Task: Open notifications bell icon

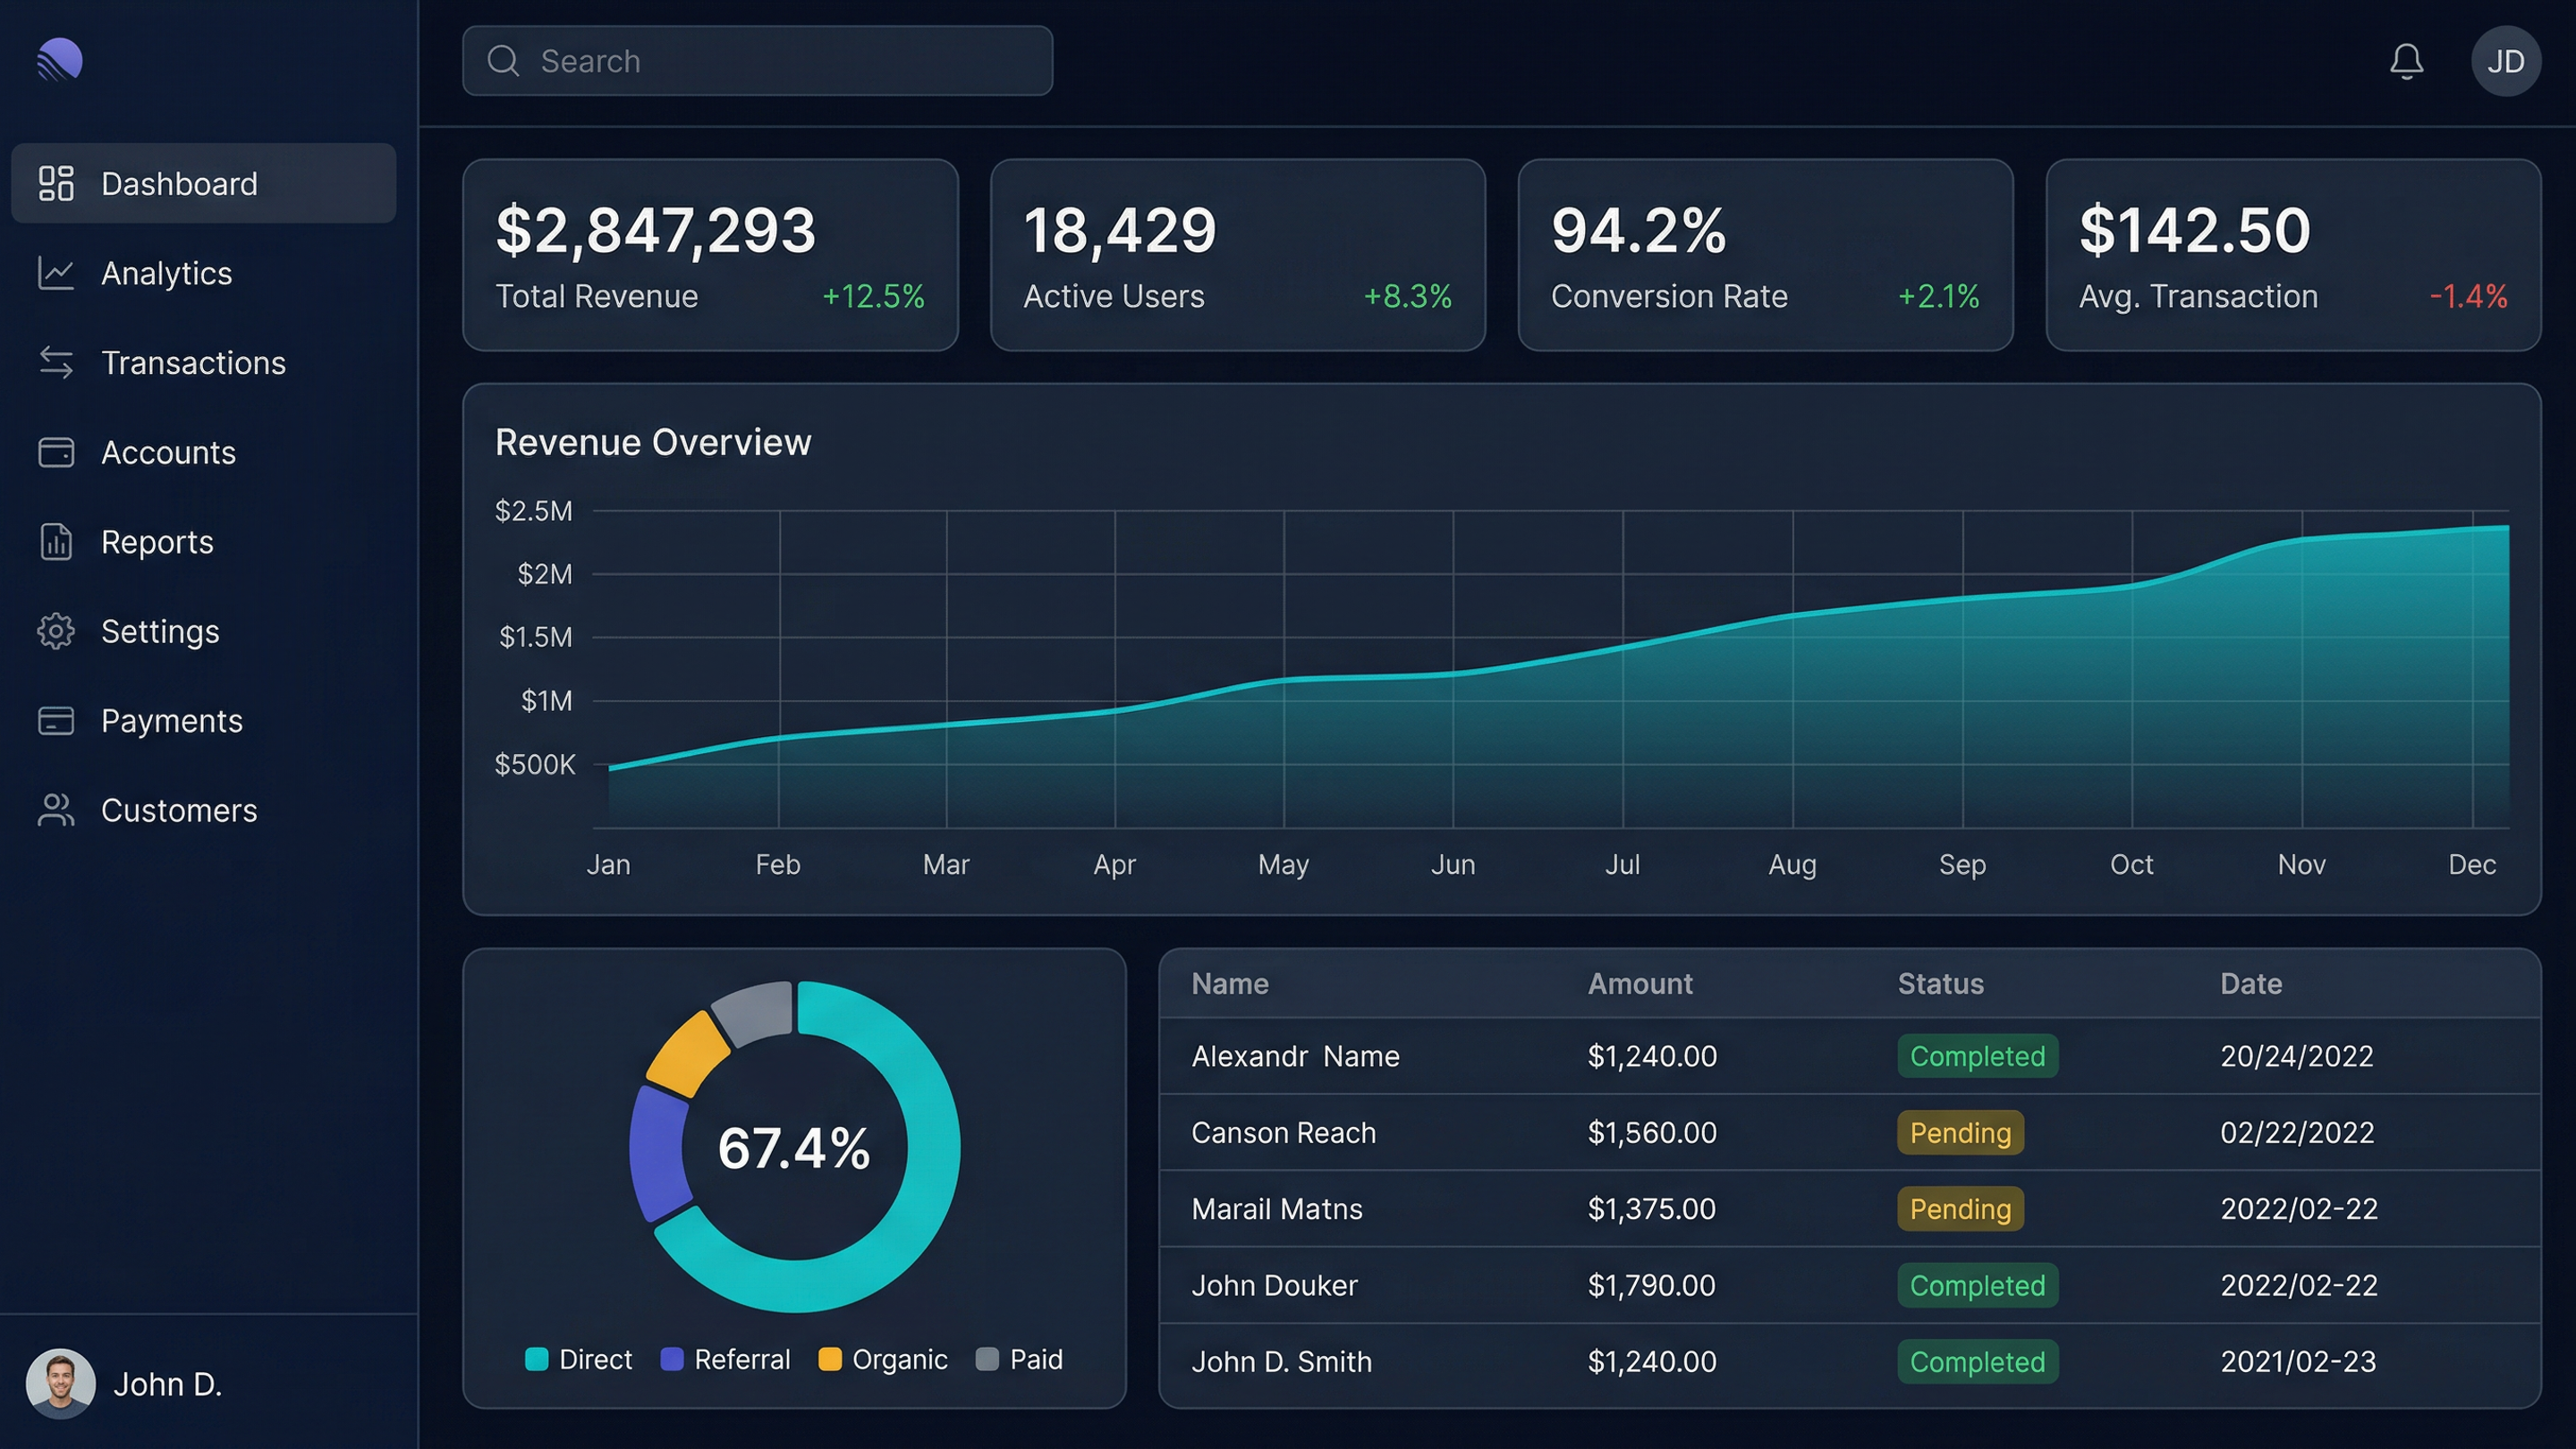Action: click(x=2406, y=61)
